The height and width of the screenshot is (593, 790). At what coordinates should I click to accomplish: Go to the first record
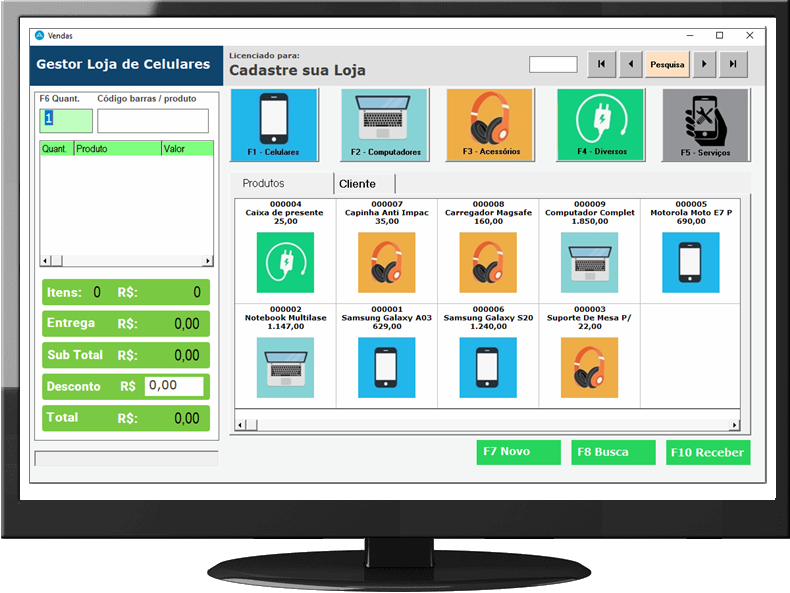click(x=601, y=64)
